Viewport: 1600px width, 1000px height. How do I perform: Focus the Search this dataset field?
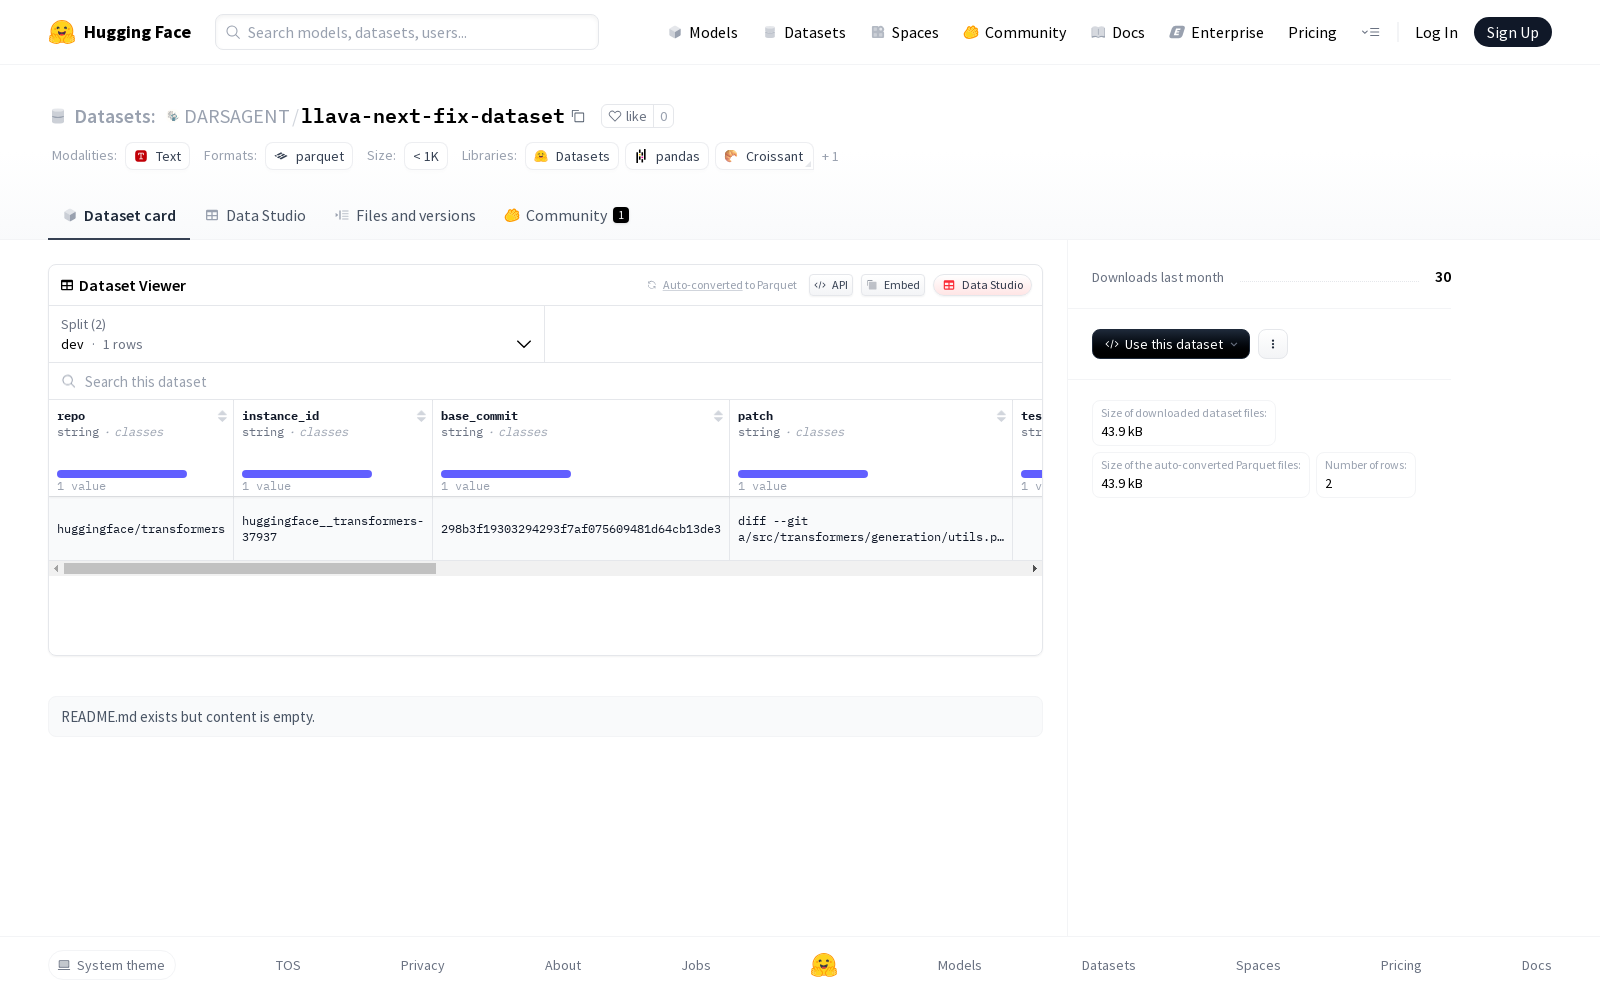[x=545, y=381]
